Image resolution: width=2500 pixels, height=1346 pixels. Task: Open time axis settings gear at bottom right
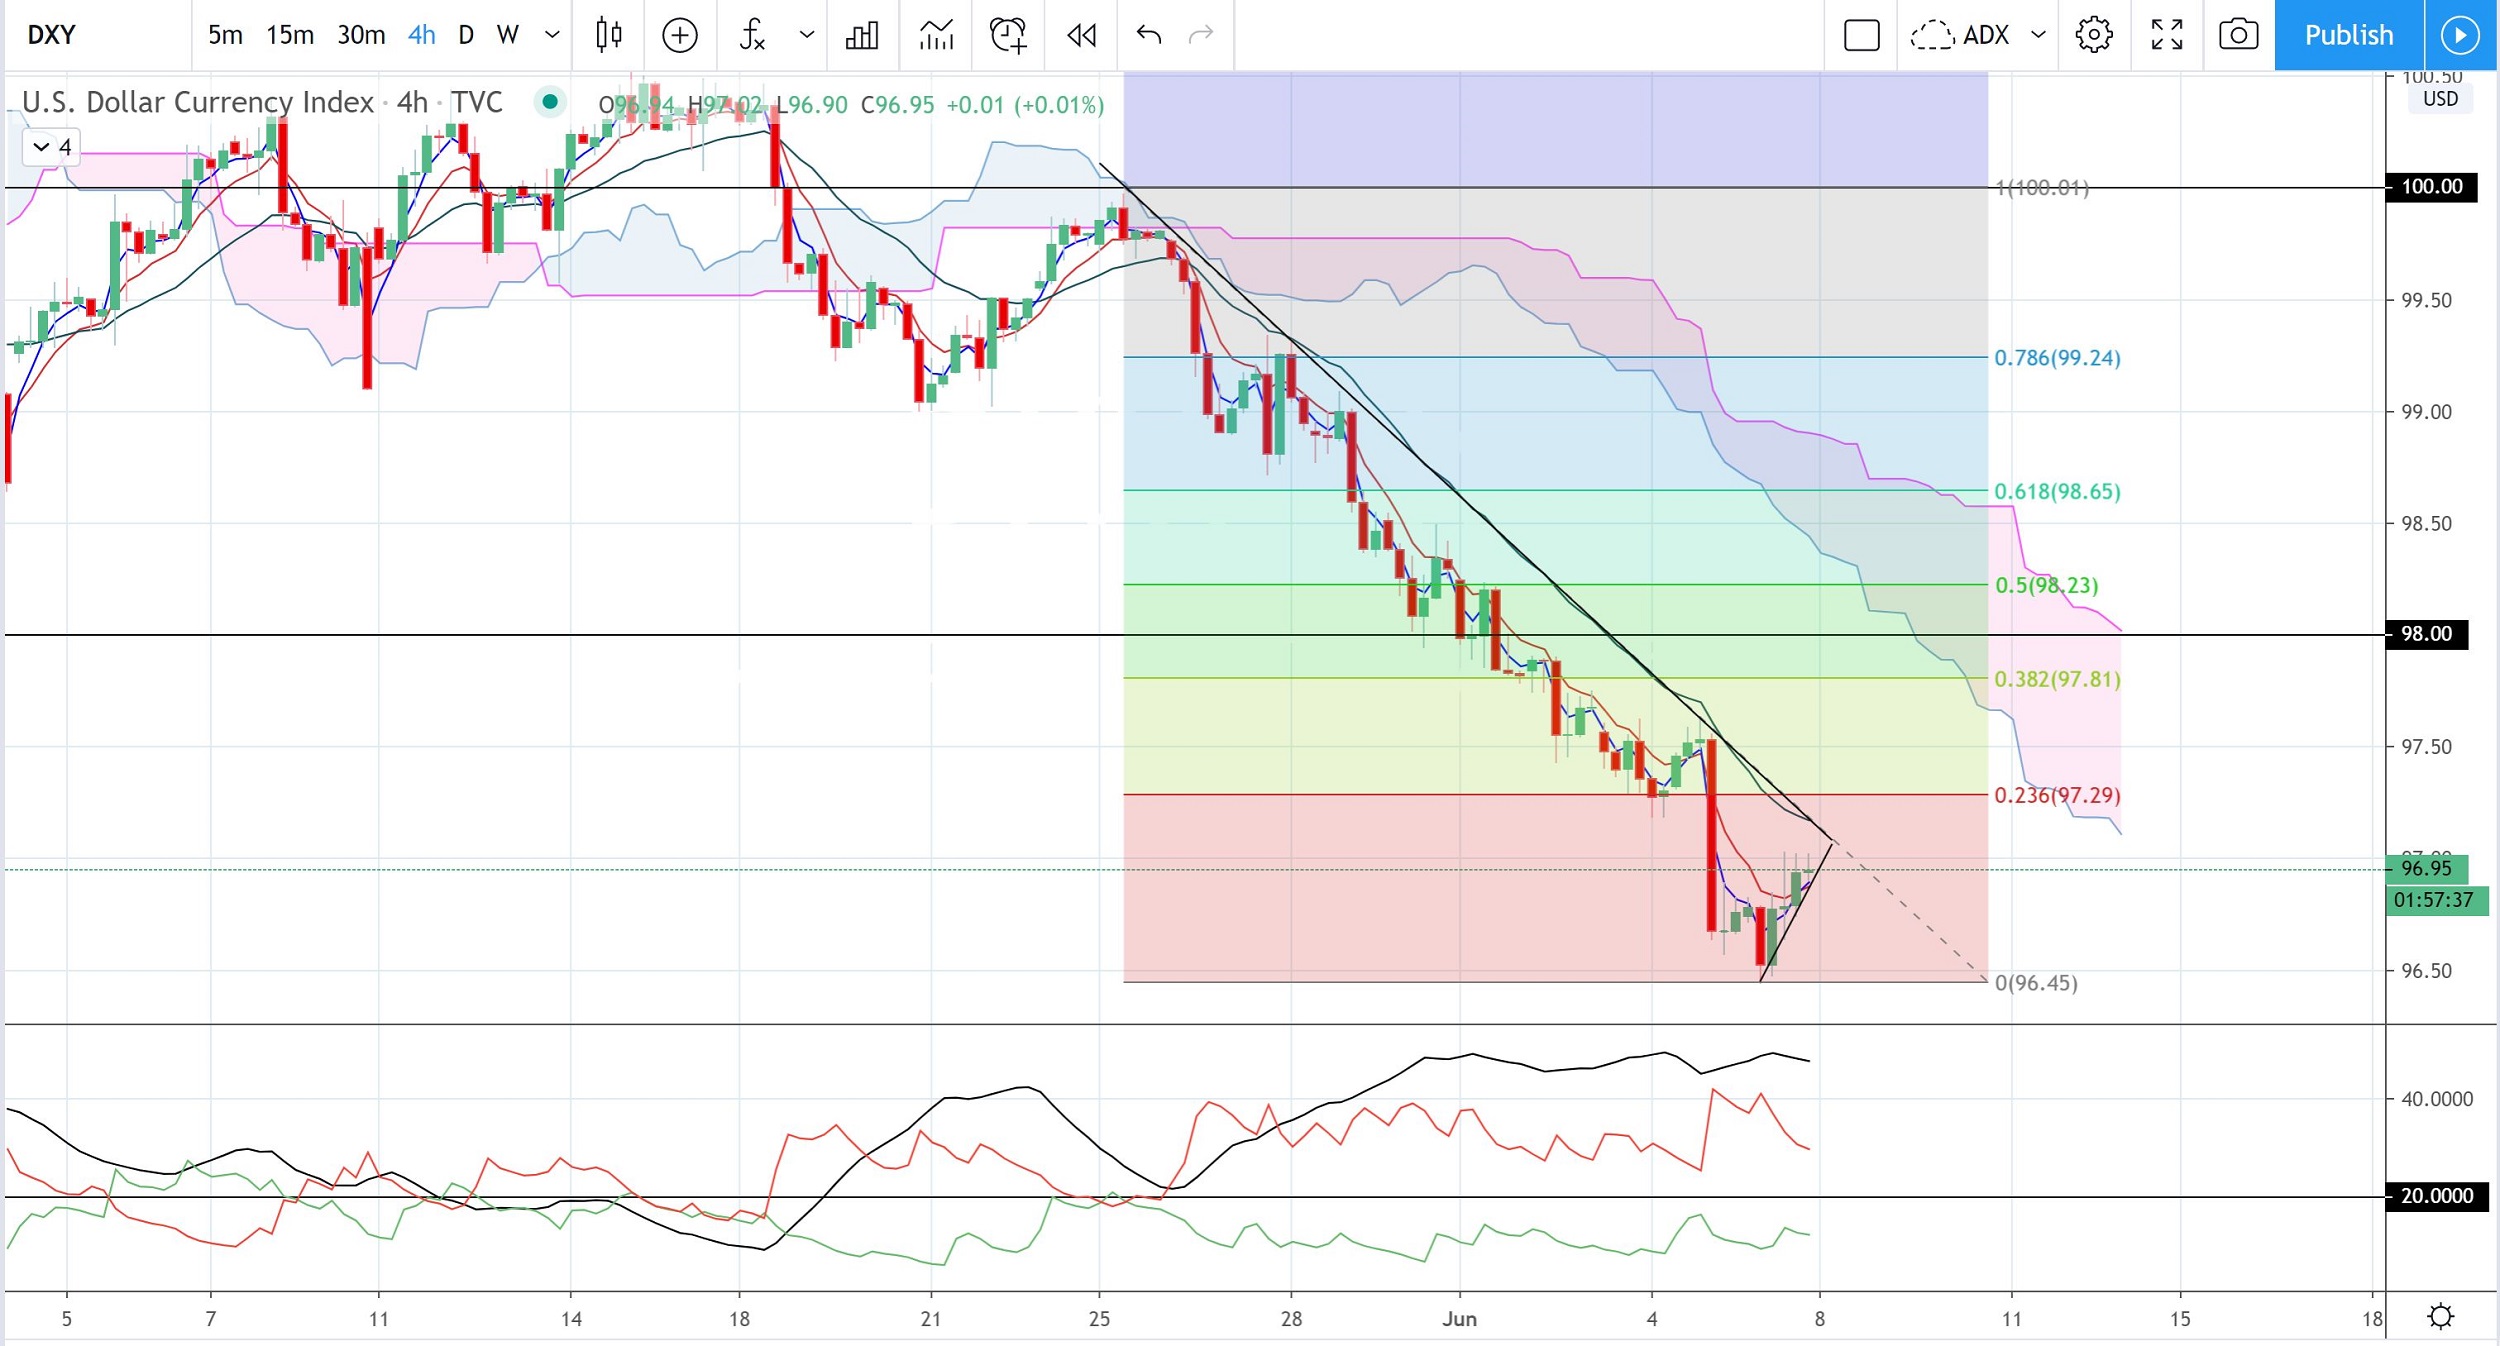point(2441,1316)
